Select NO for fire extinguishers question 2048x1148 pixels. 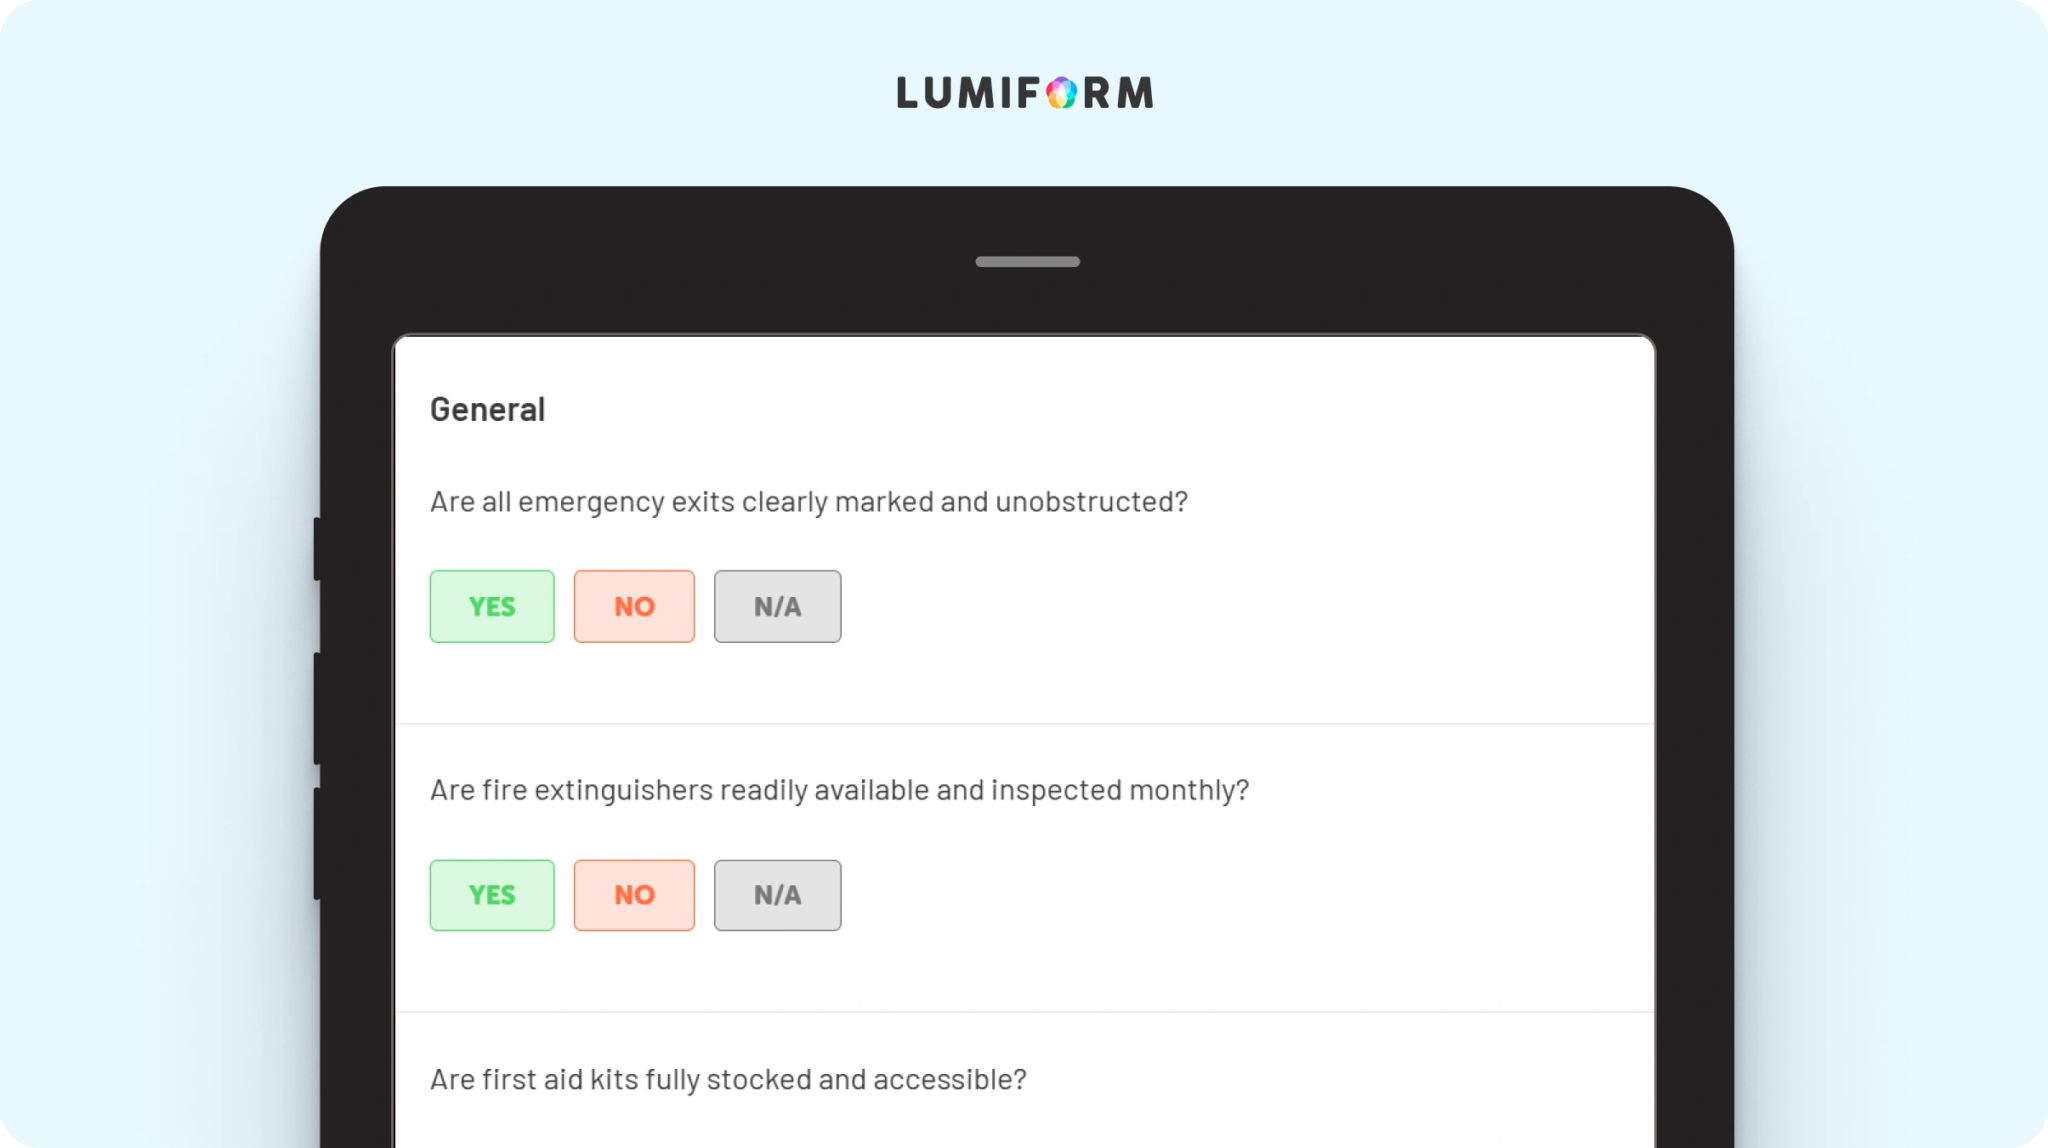634,895
